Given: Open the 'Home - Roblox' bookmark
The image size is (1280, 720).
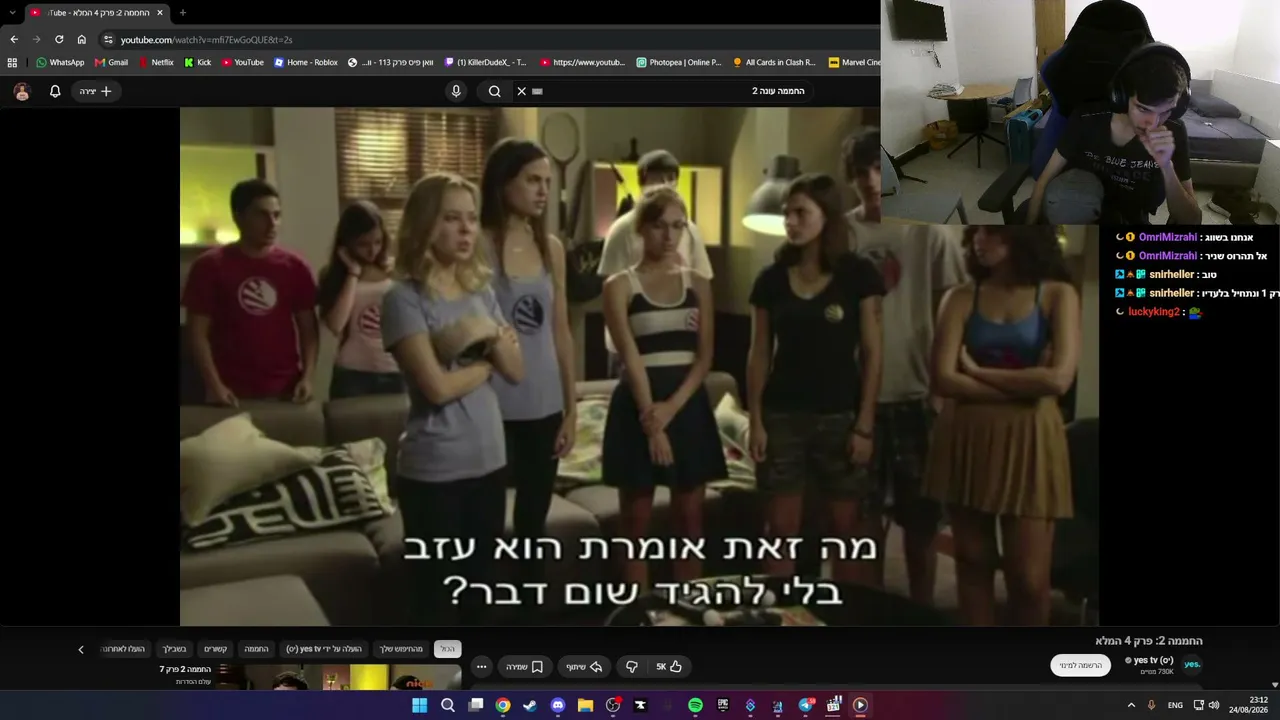Looking at the screenshot, I should (x=305, y=62).
